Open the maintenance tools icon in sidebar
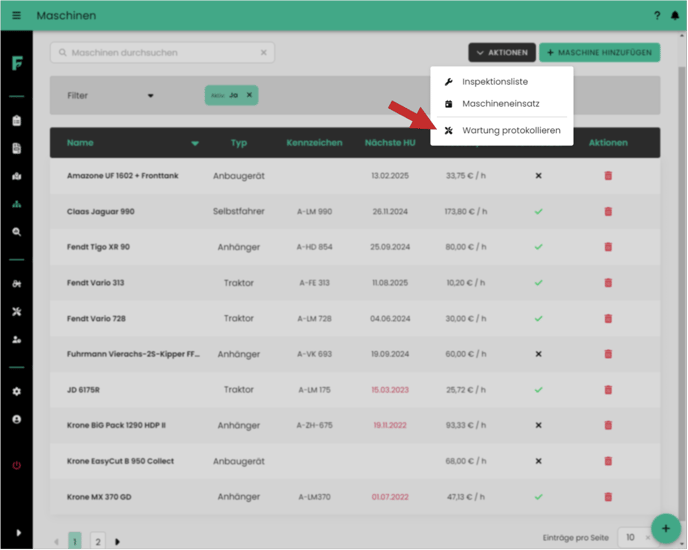This screenshot has height=550, width=688. 17,312
